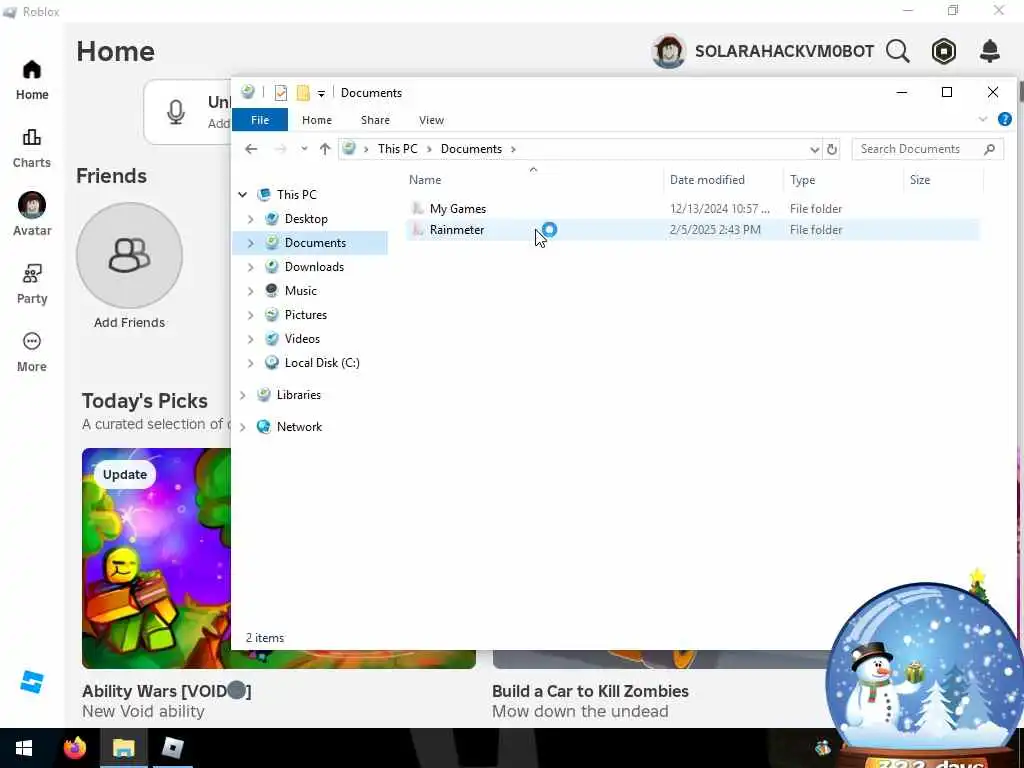Click the Roblox Studio icon in sidebar

coord(31,682)
